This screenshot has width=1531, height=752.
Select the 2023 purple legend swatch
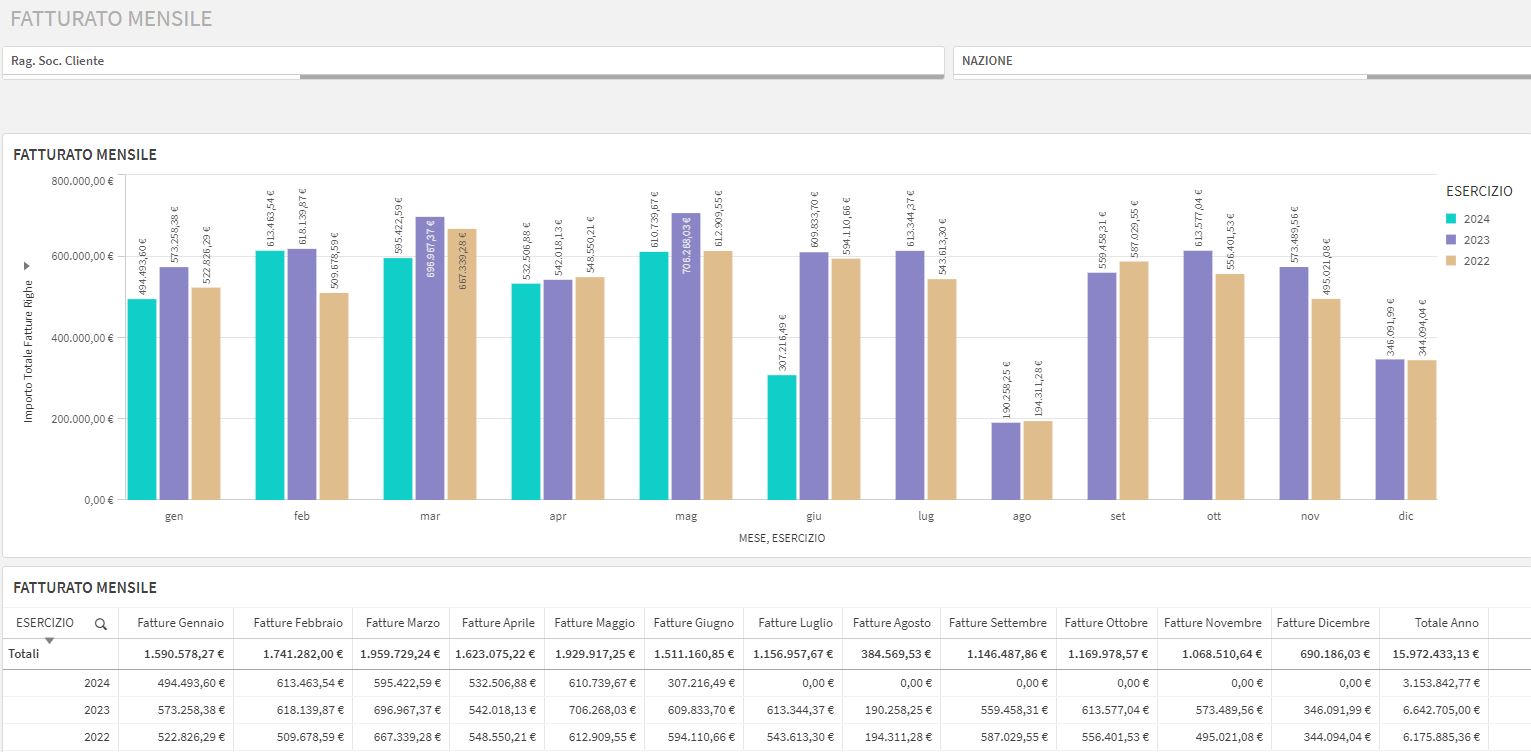point(1451,240)
